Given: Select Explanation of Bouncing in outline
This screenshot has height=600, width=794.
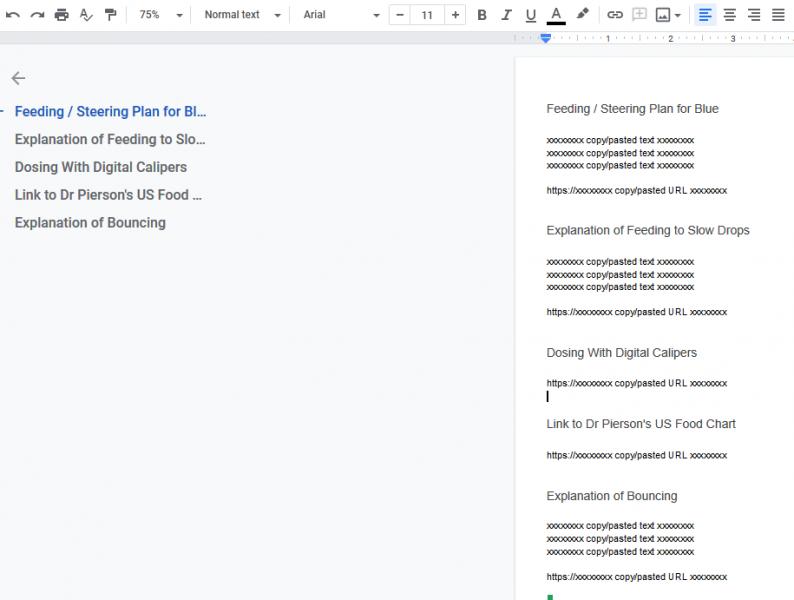Looking at the screenshot, I should [x=90, y=223].
